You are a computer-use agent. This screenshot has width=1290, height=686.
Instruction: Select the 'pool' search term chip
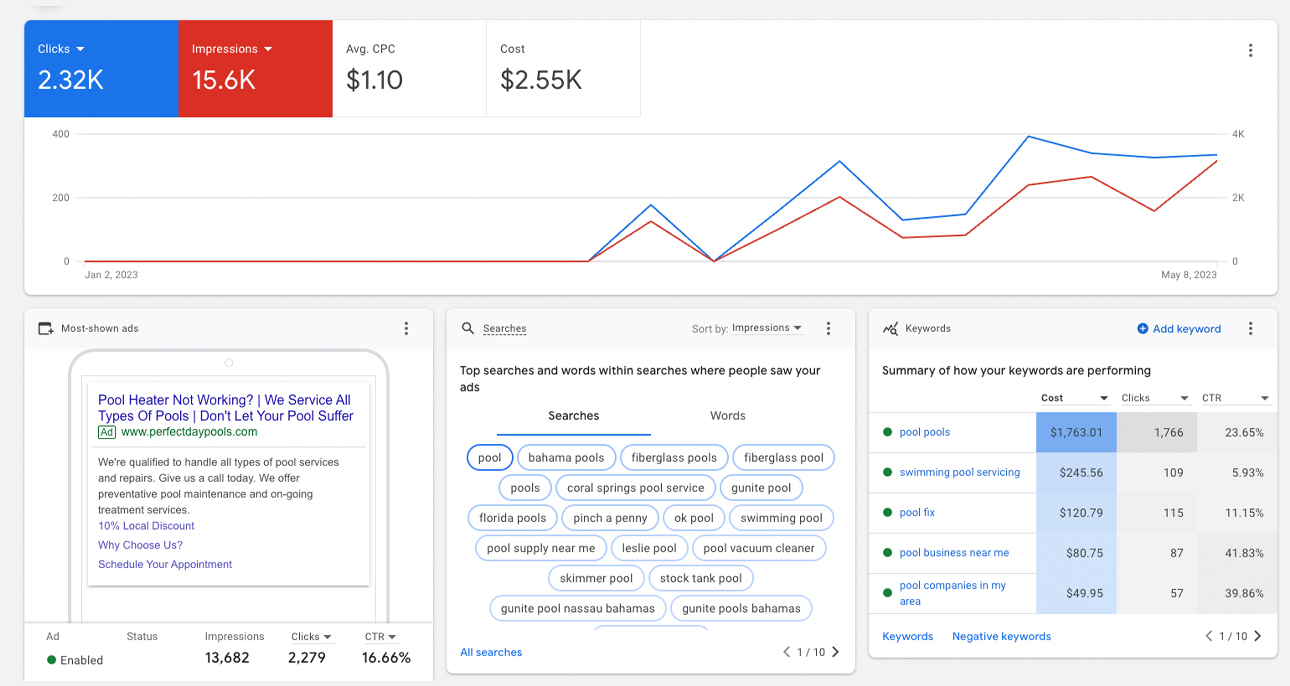point(490,458)
